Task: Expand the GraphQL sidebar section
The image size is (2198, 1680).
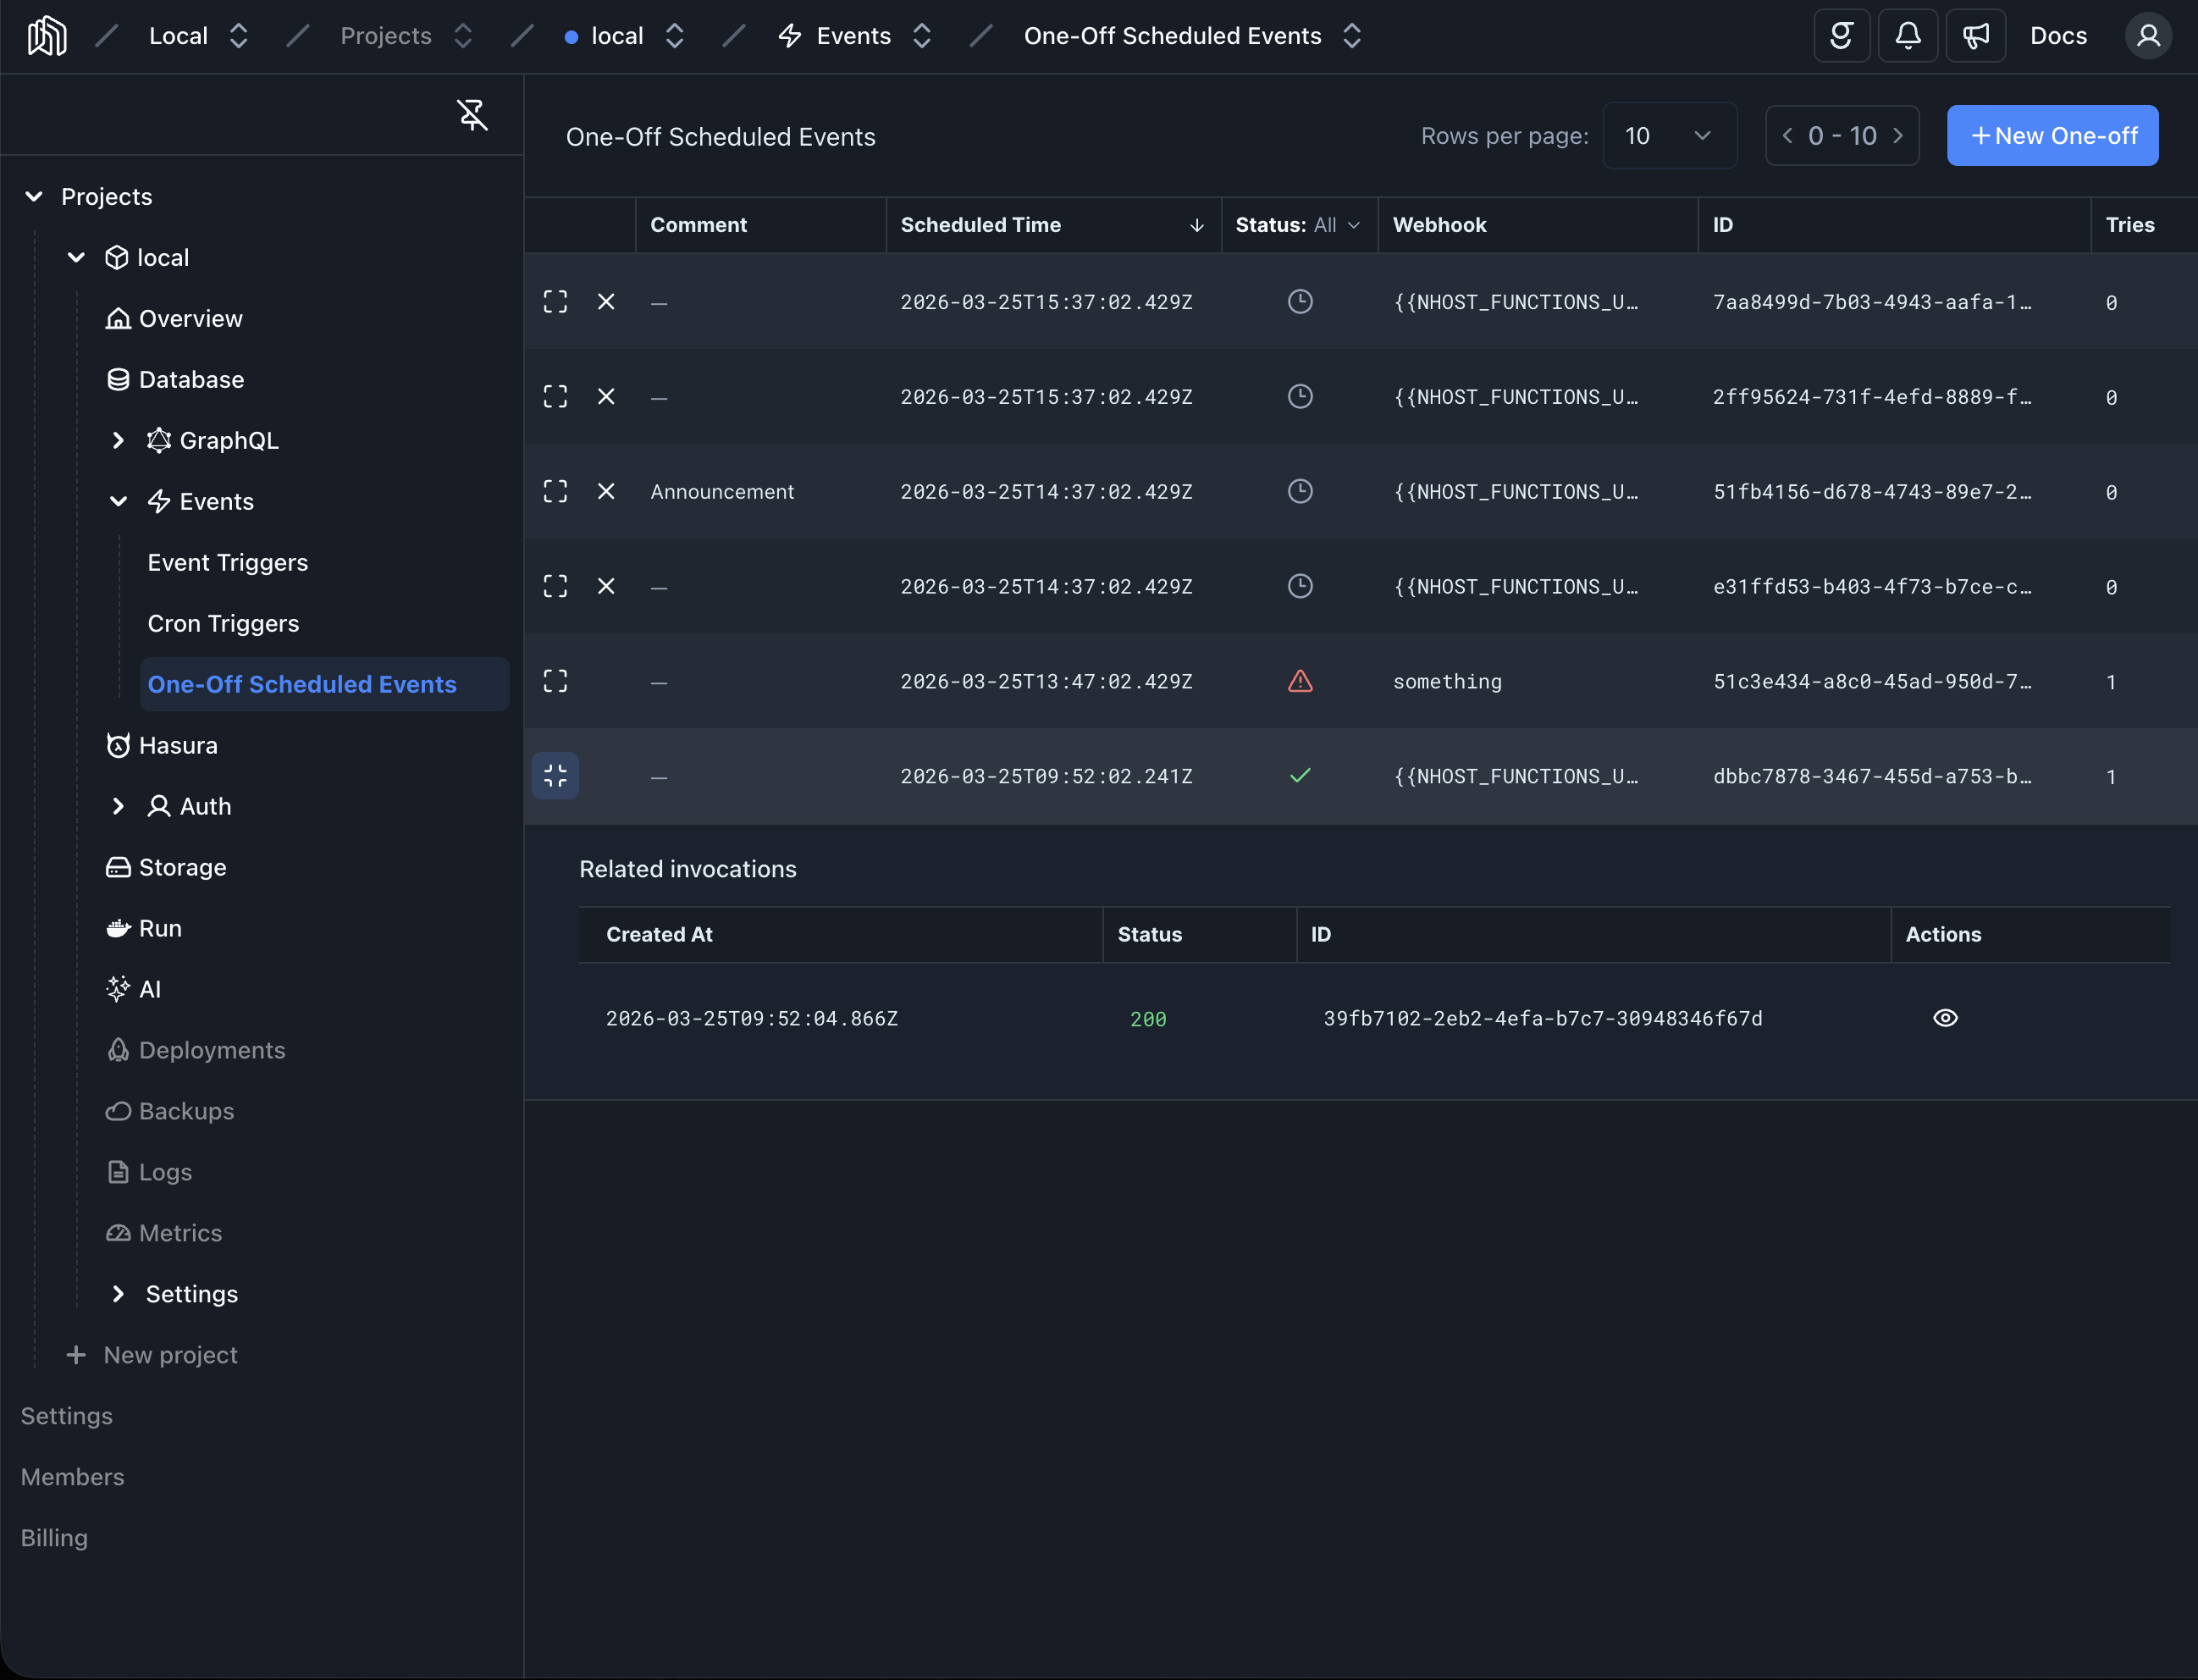Action: click(x=118, y=440)
